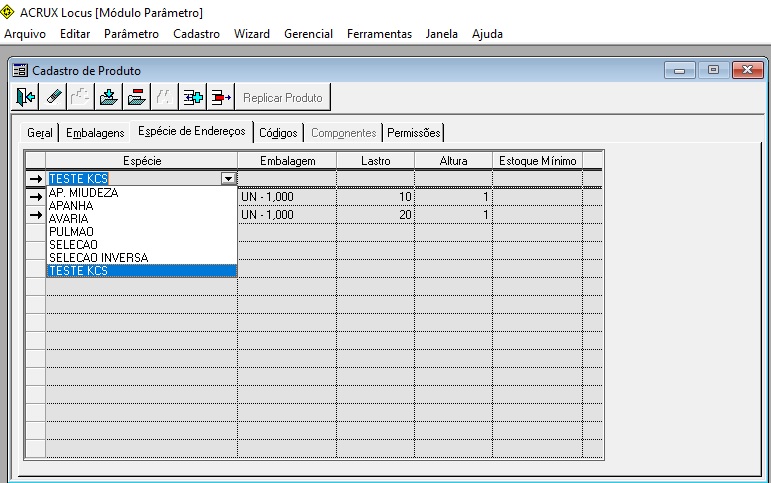Viewport: 771px width, 483px height.
Task: Open the Janela menu
Action: click(x=442, y=34)
